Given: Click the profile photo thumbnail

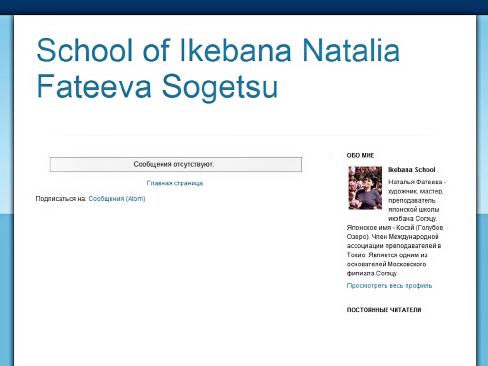Looking at the screenshot, I should pyautogui.click(x=365, y=188).
